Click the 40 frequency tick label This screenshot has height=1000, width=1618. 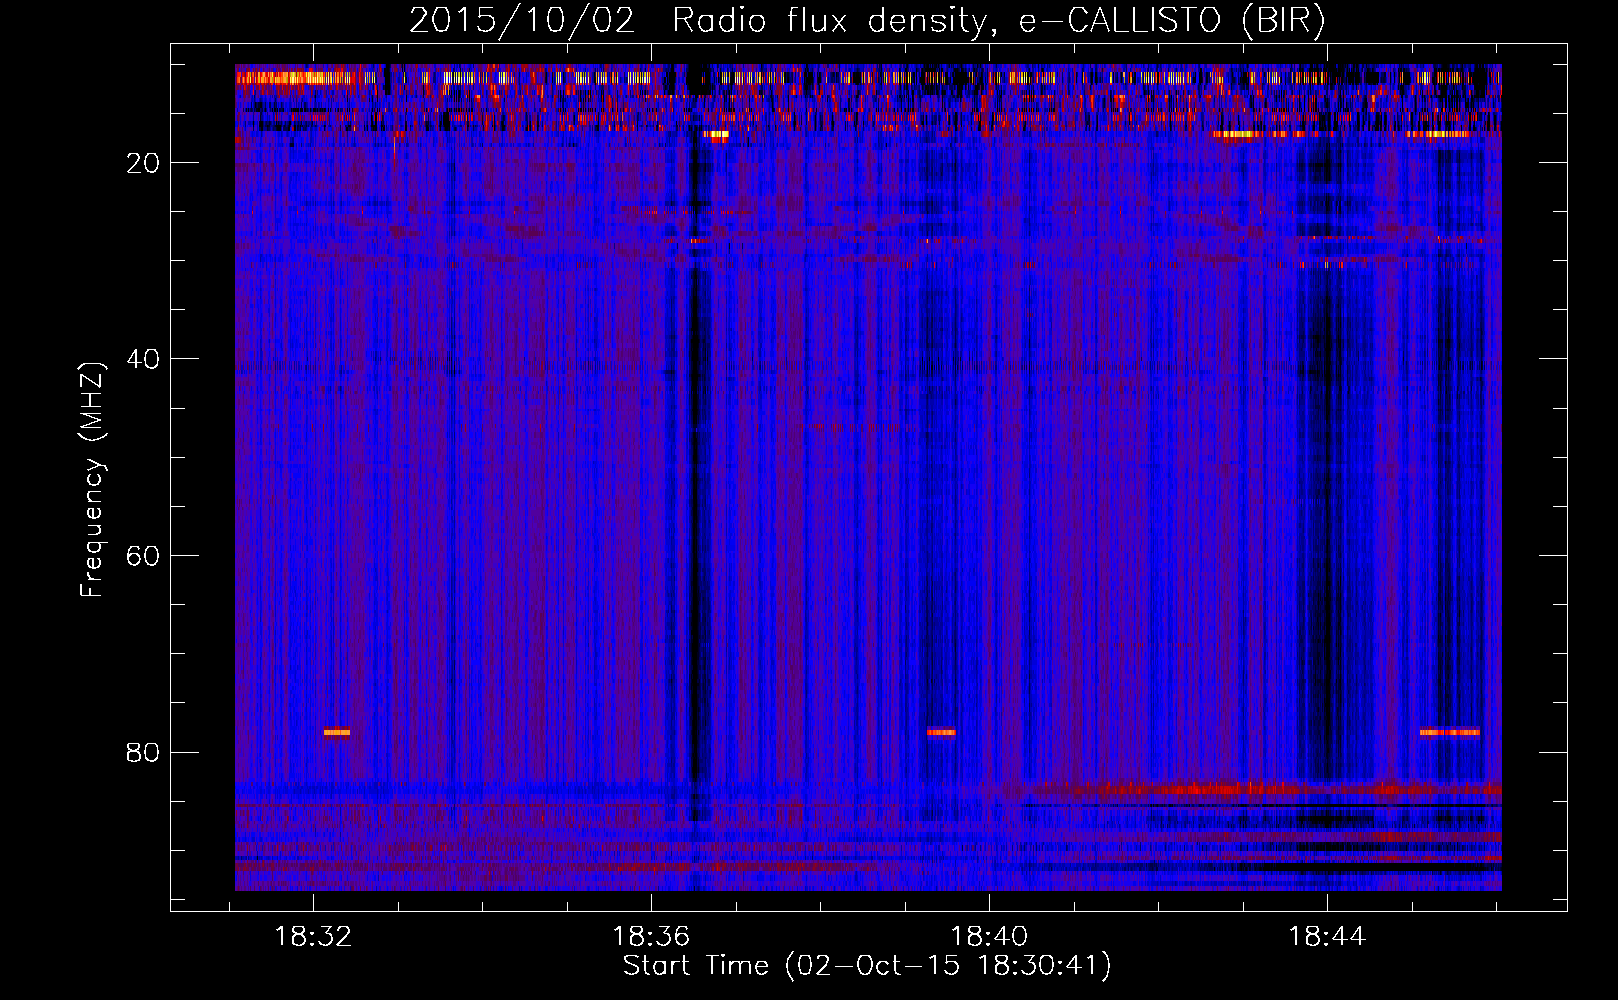[x=143, y=359]
